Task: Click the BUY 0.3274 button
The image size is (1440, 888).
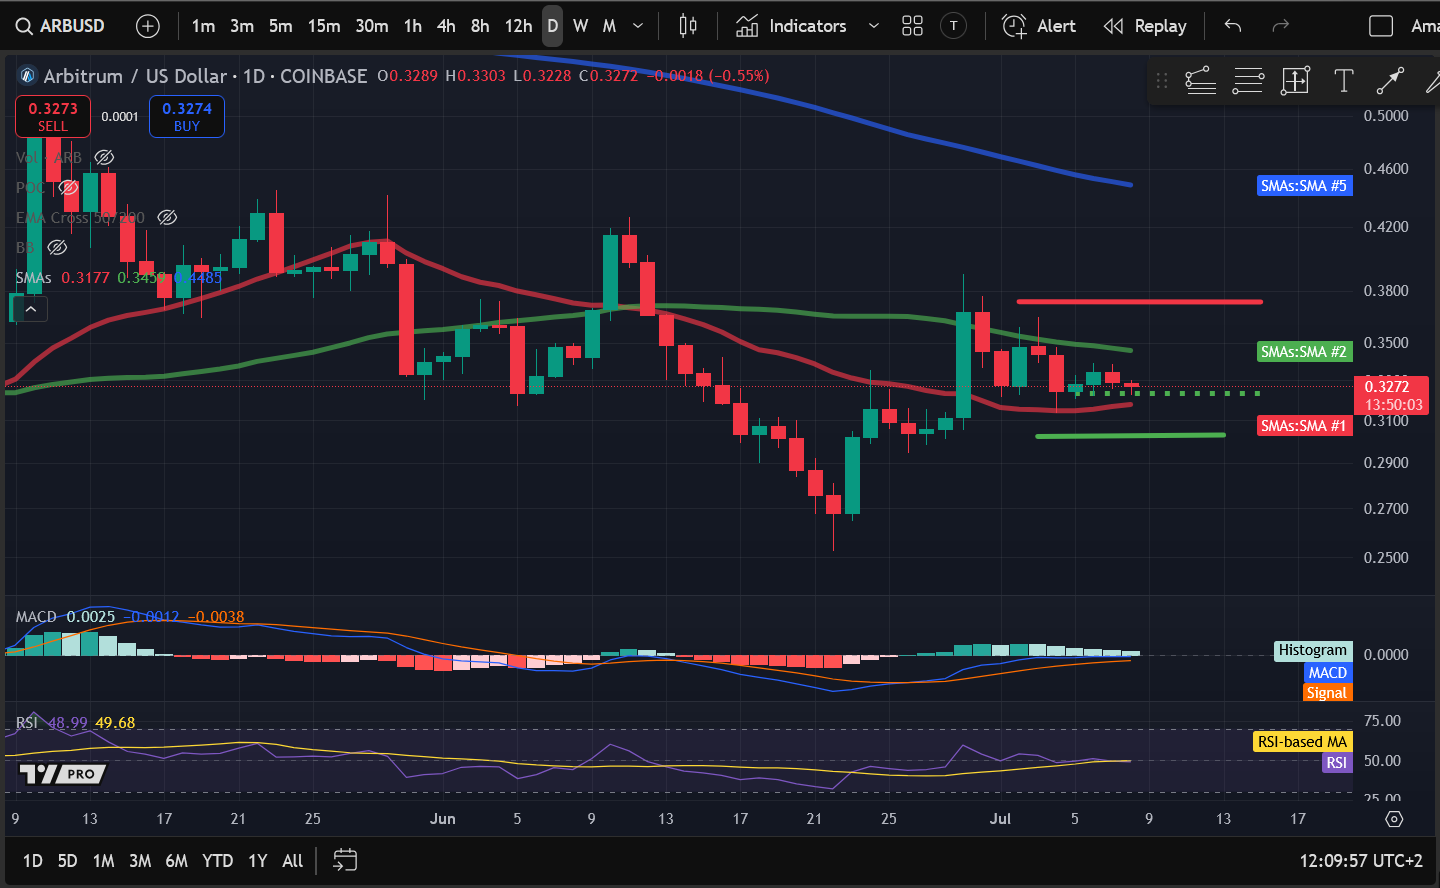Action: click(x=187, y=116)
